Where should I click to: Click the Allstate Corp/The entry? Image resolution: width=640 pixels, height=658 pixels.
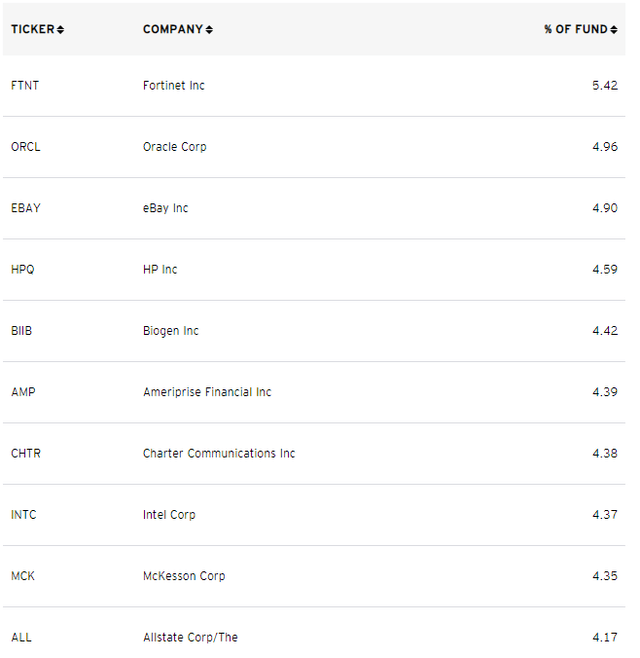tap(191, 637)
